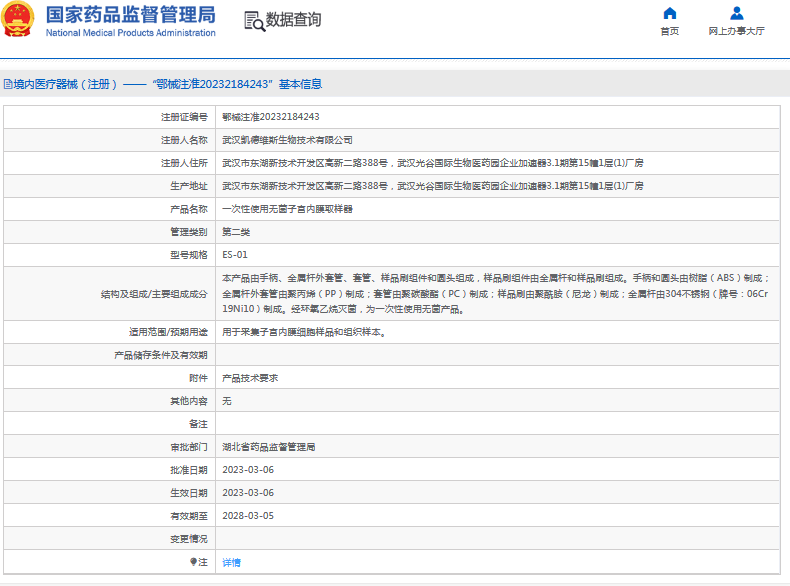Viewport: 790px width, 586px height.
Task: Click 国家药品监督管理局 title
Action: (130, 15)
